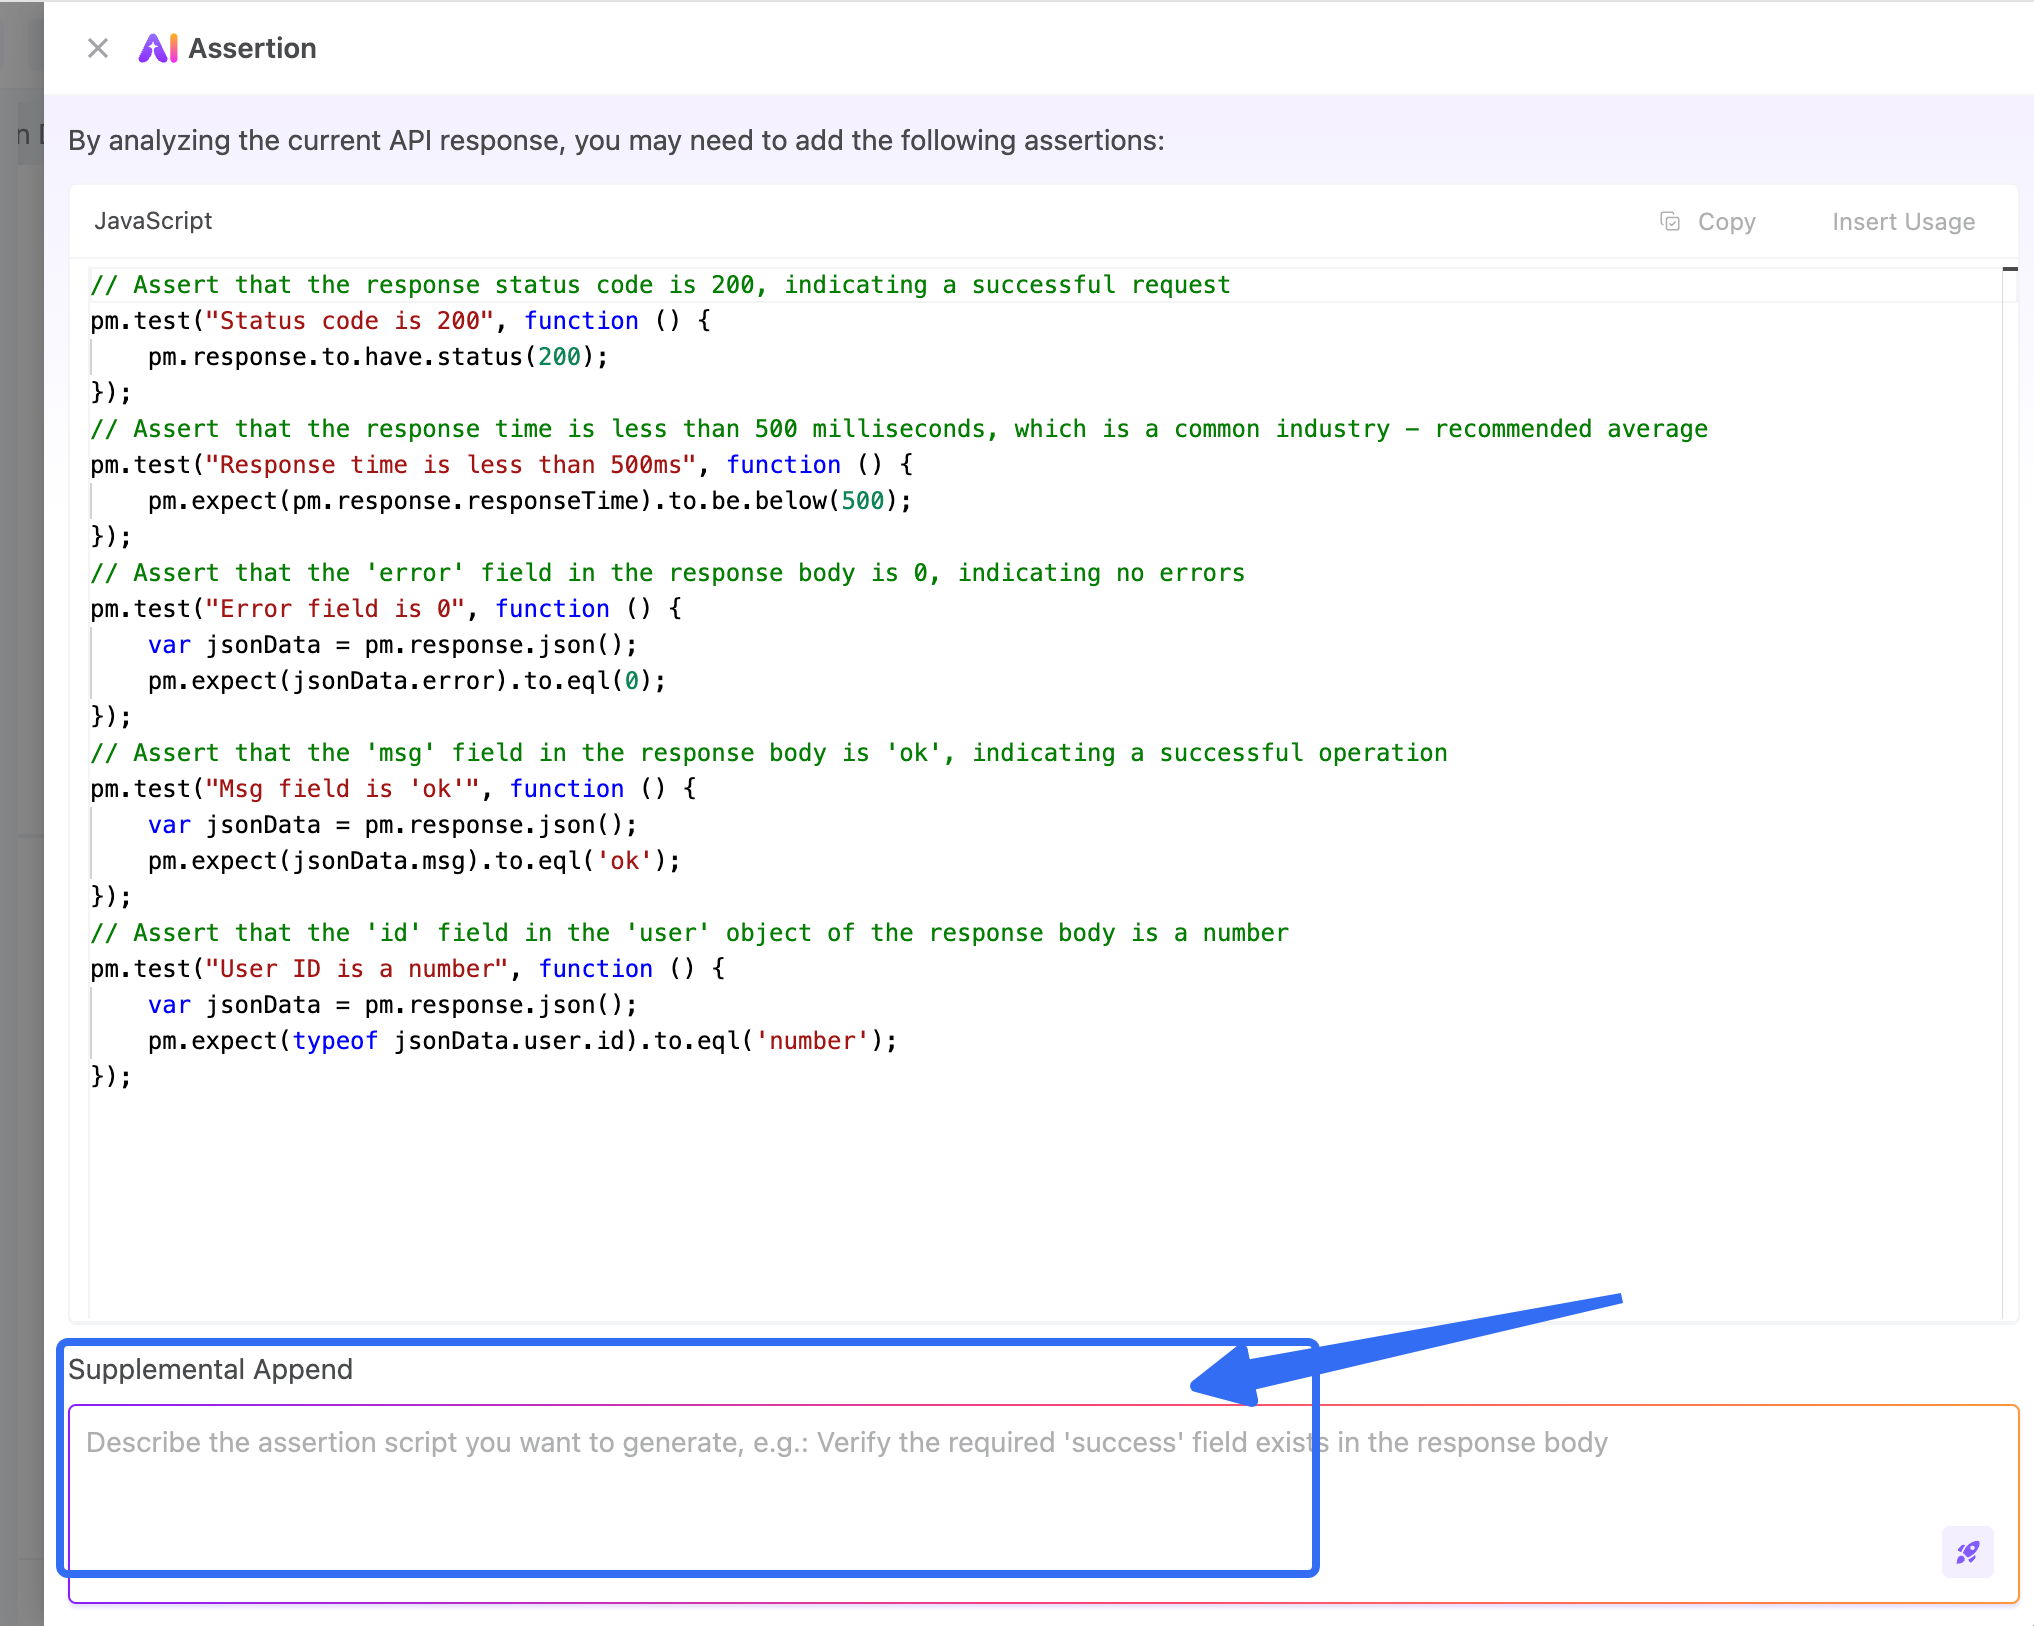
Task: Click Insert Usage button
Action: click(1902, 221)
